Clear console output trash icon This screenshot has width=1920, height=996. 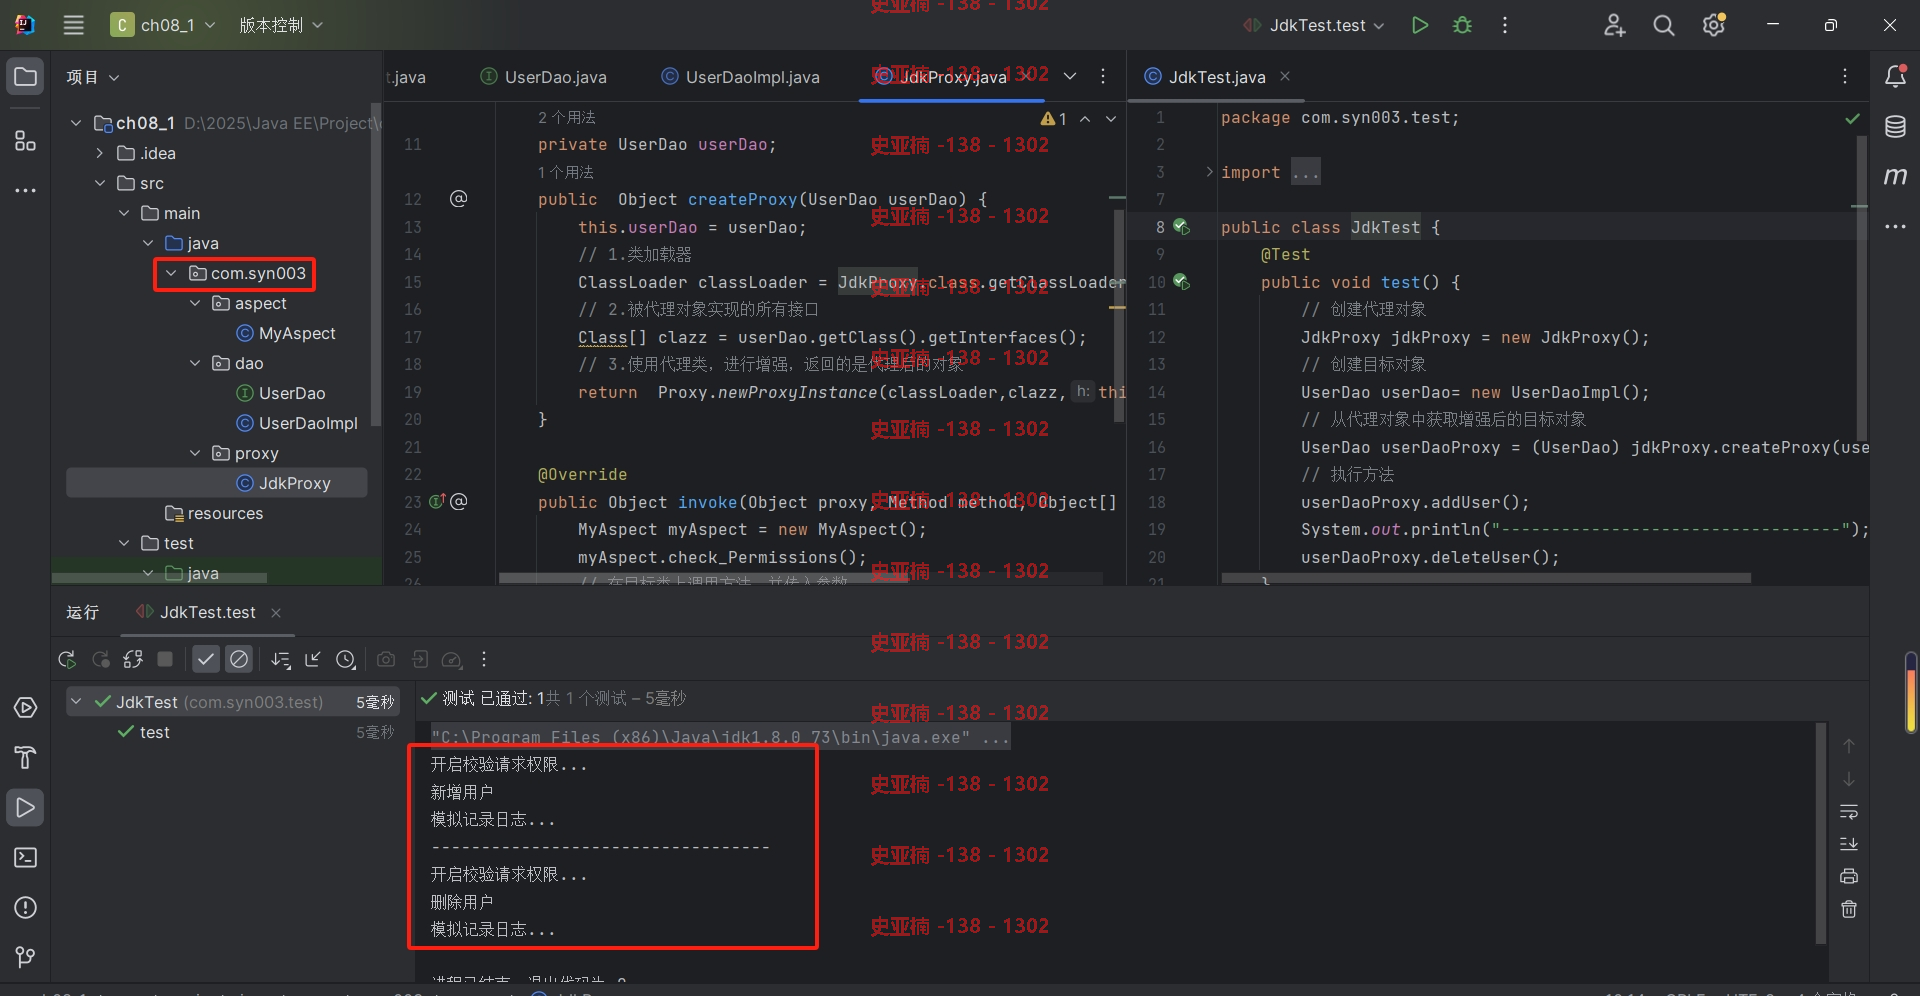pos(1849,909)
